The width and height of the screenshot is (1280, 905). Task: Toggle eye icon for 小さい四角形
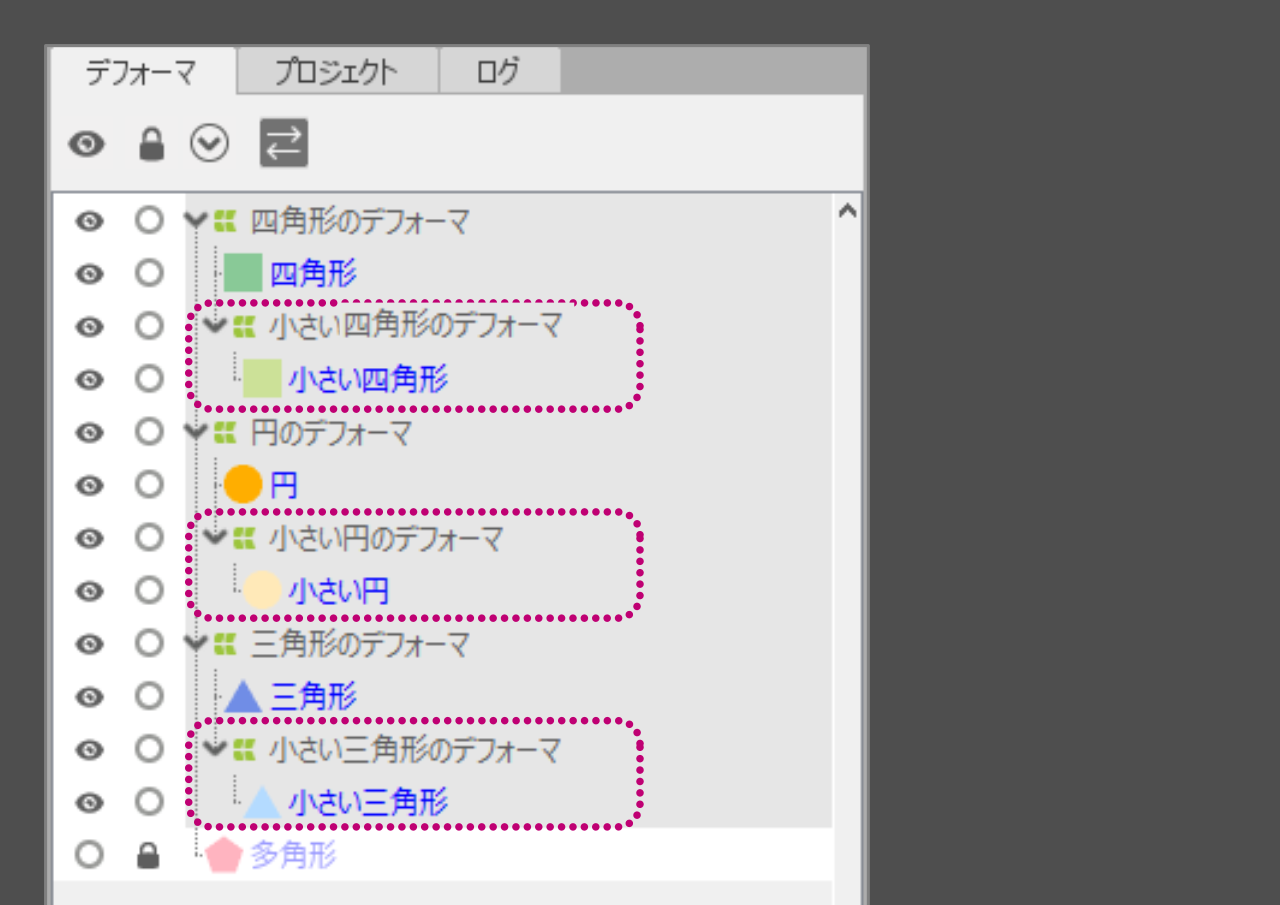pos(90,379)
